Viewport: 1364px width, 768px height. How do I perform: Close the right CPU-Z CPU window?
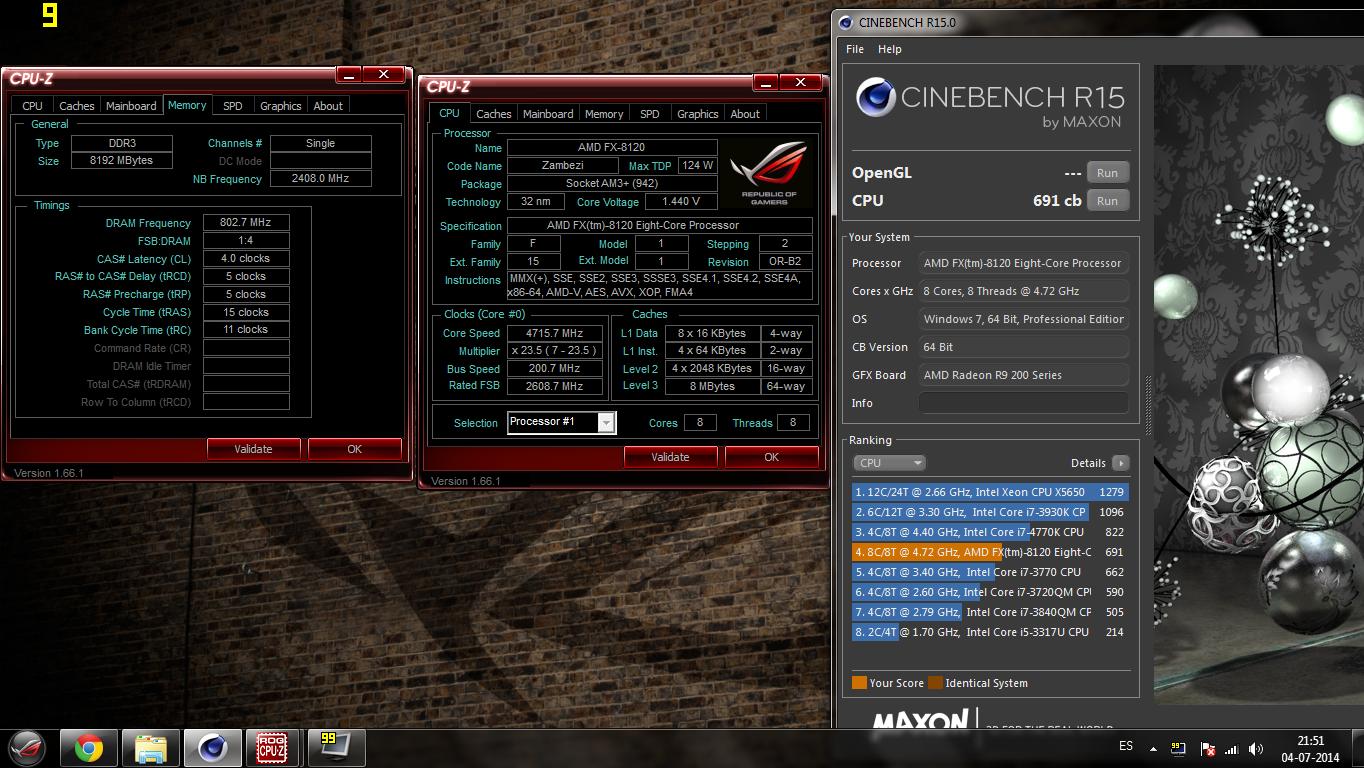[x=800, y=82]
